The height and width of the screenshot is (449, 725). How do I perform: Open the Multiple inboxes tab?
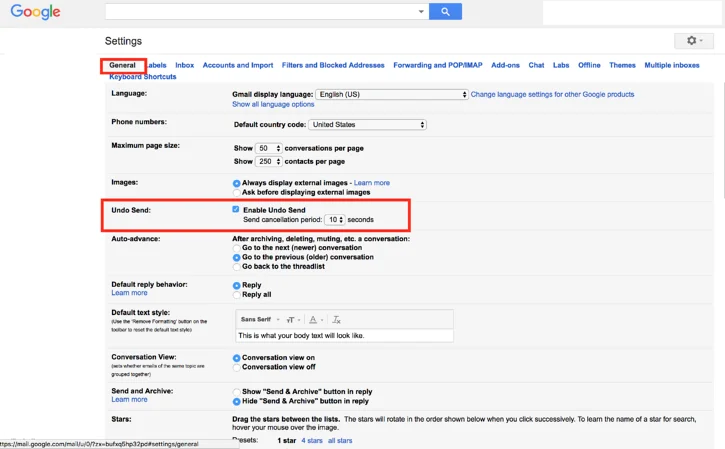pyautogui.click(x=672, y=65)
